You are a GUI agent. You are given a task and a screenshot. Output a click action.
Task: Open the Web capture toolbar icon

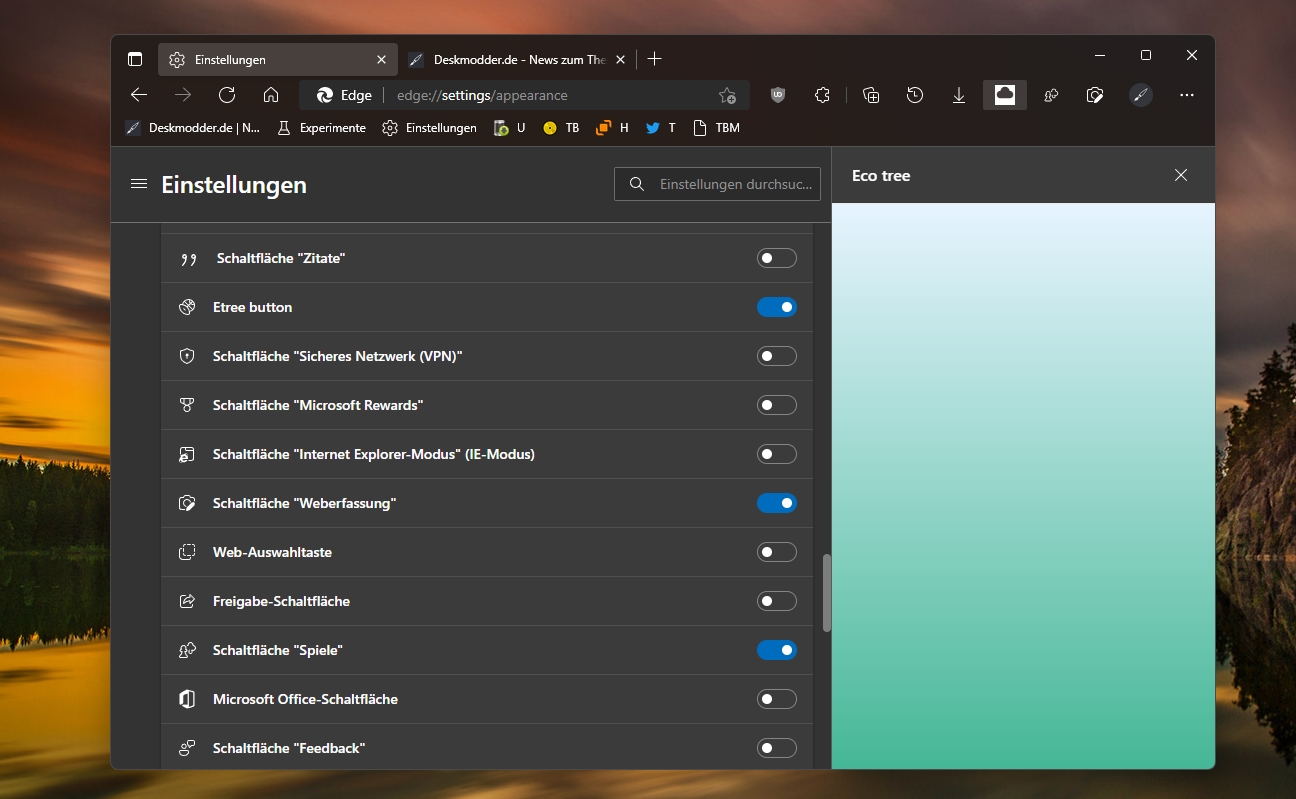[1095, 95]
